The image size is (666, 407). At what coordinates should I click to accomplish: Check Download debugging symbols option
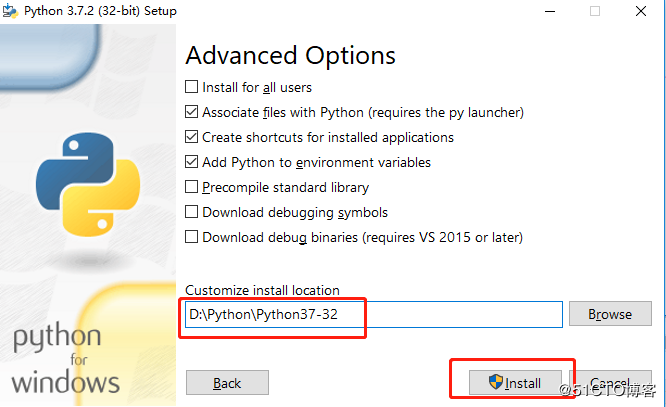point(192,212)
